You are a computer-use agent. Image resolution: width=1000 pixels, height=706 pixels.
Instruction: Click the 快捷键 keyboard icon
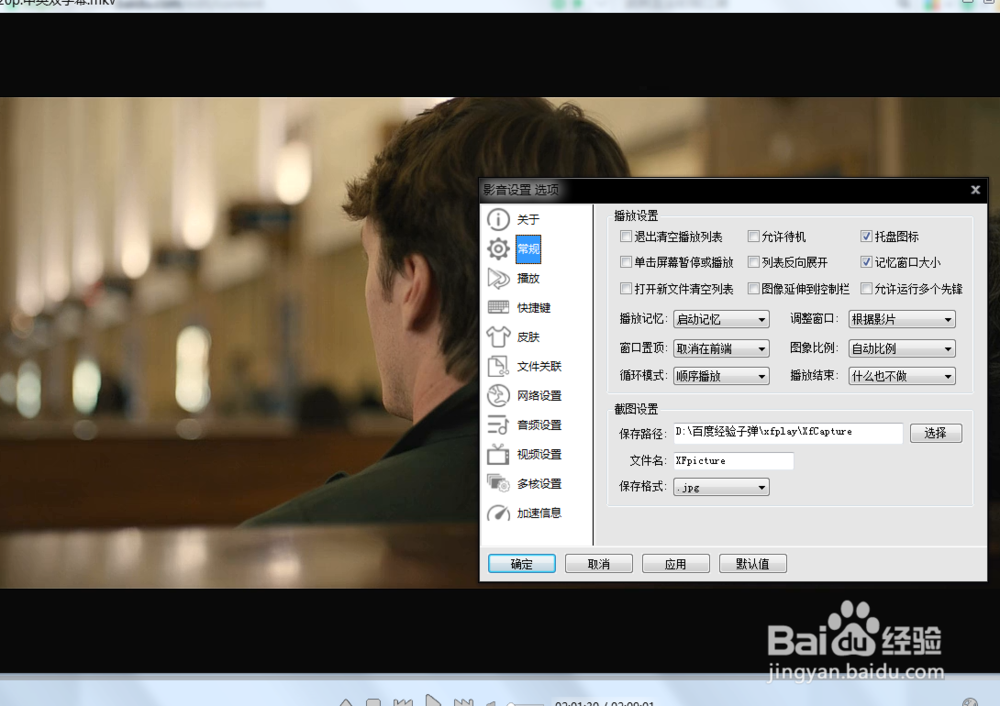(498, 307)
